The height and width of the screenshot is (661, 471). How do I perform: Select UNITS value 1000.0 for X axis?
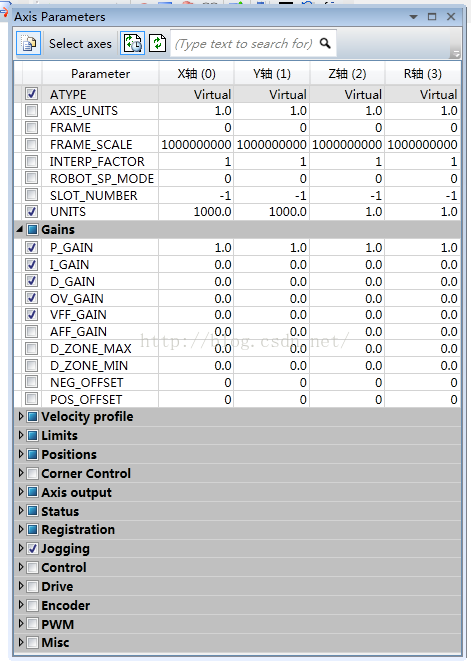click(196, 212)
